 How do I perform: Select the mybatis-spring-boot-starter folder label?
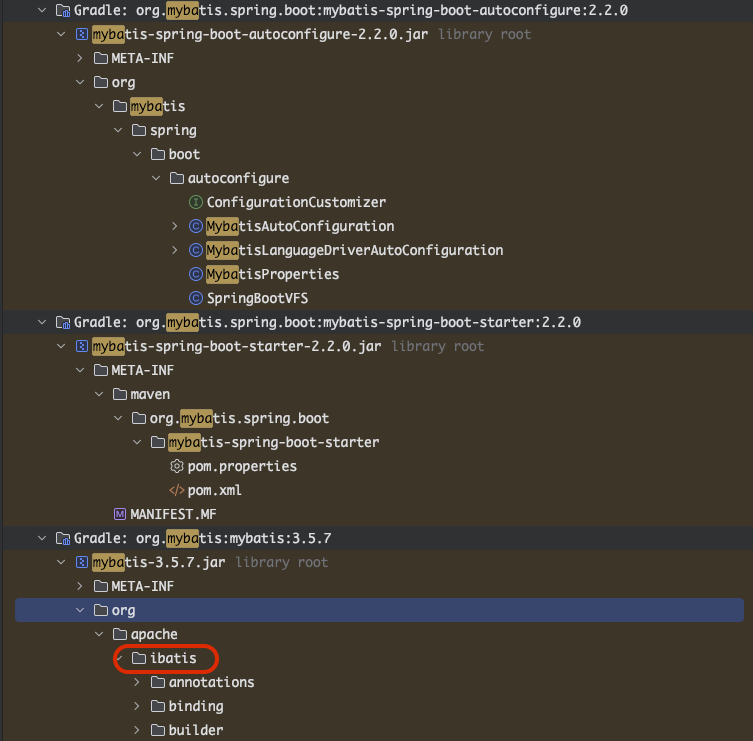coord(274,442)
